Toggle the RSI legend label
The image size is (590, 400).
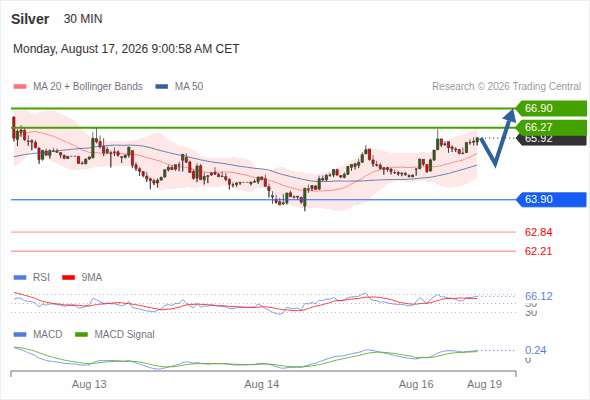pyautogui.click(x=41, y=277)
